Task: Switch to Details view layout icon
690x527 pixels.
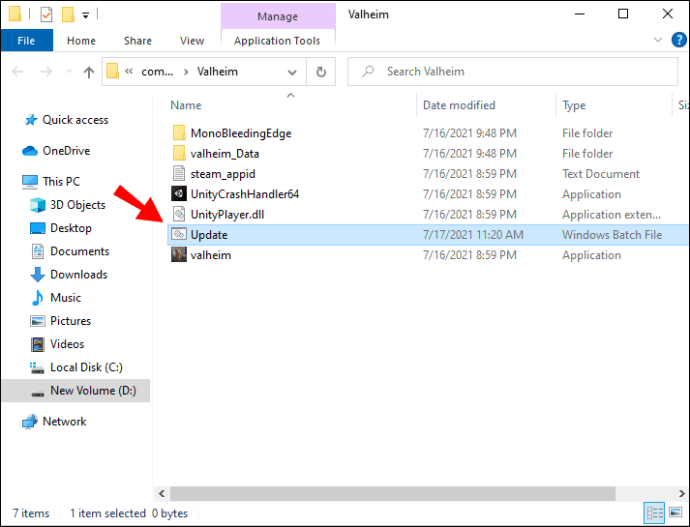Action: click(654, 513)
